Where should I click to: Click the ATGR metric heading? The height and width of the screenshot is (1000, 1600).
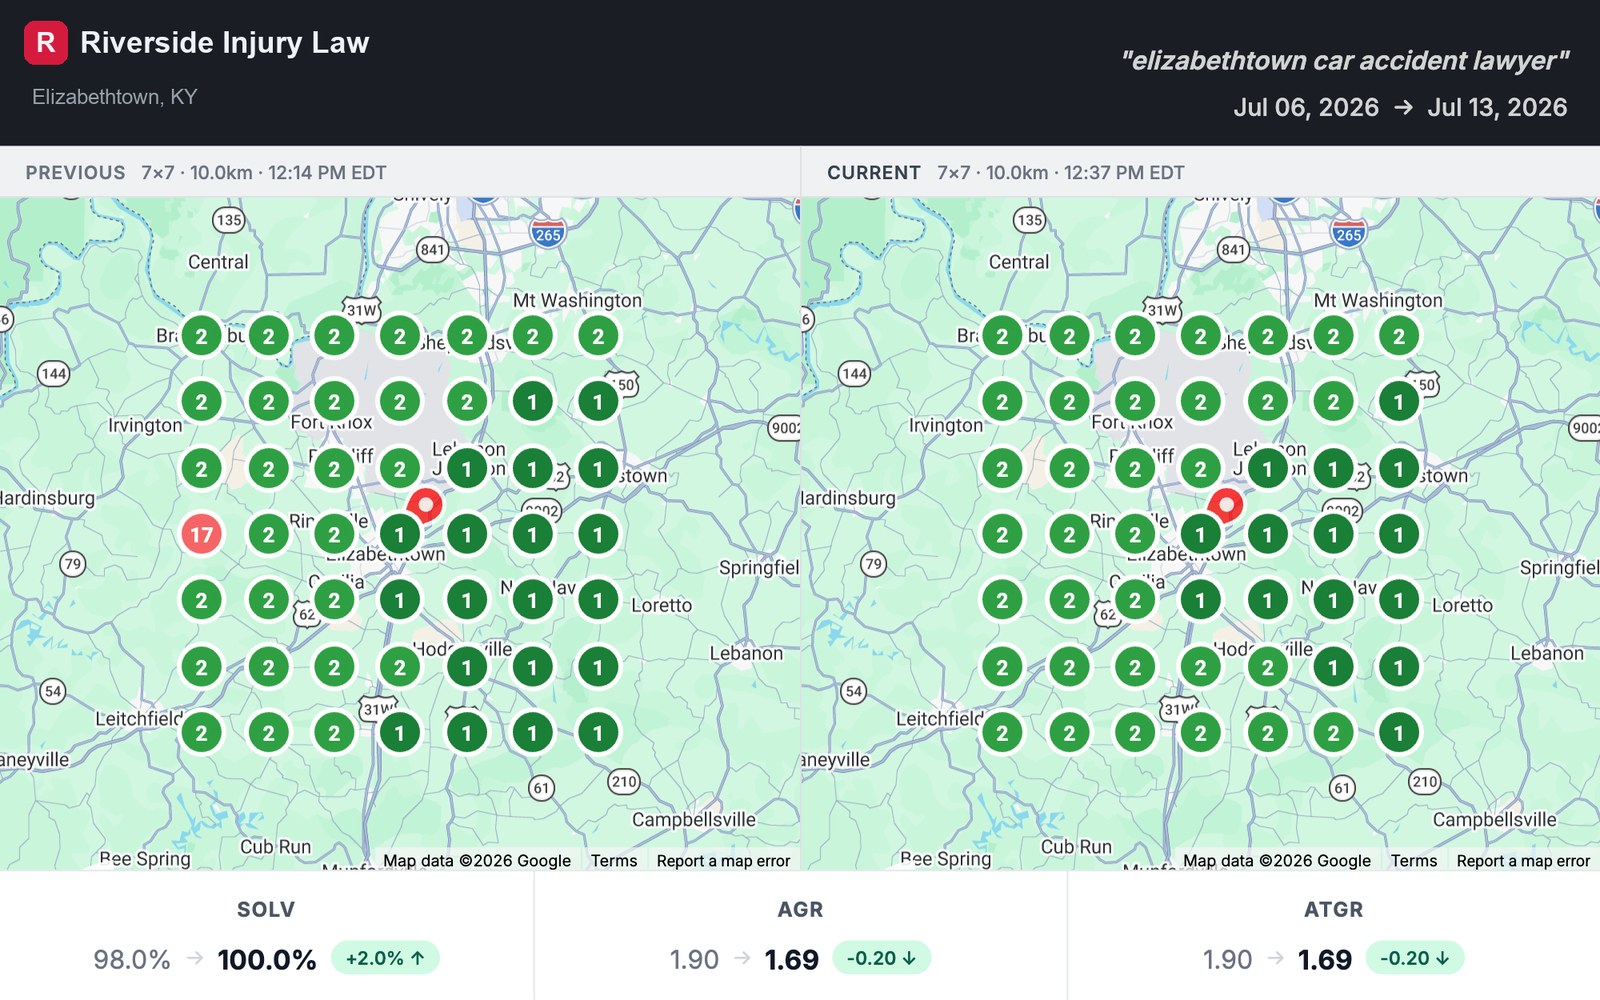click(1333, 910)
